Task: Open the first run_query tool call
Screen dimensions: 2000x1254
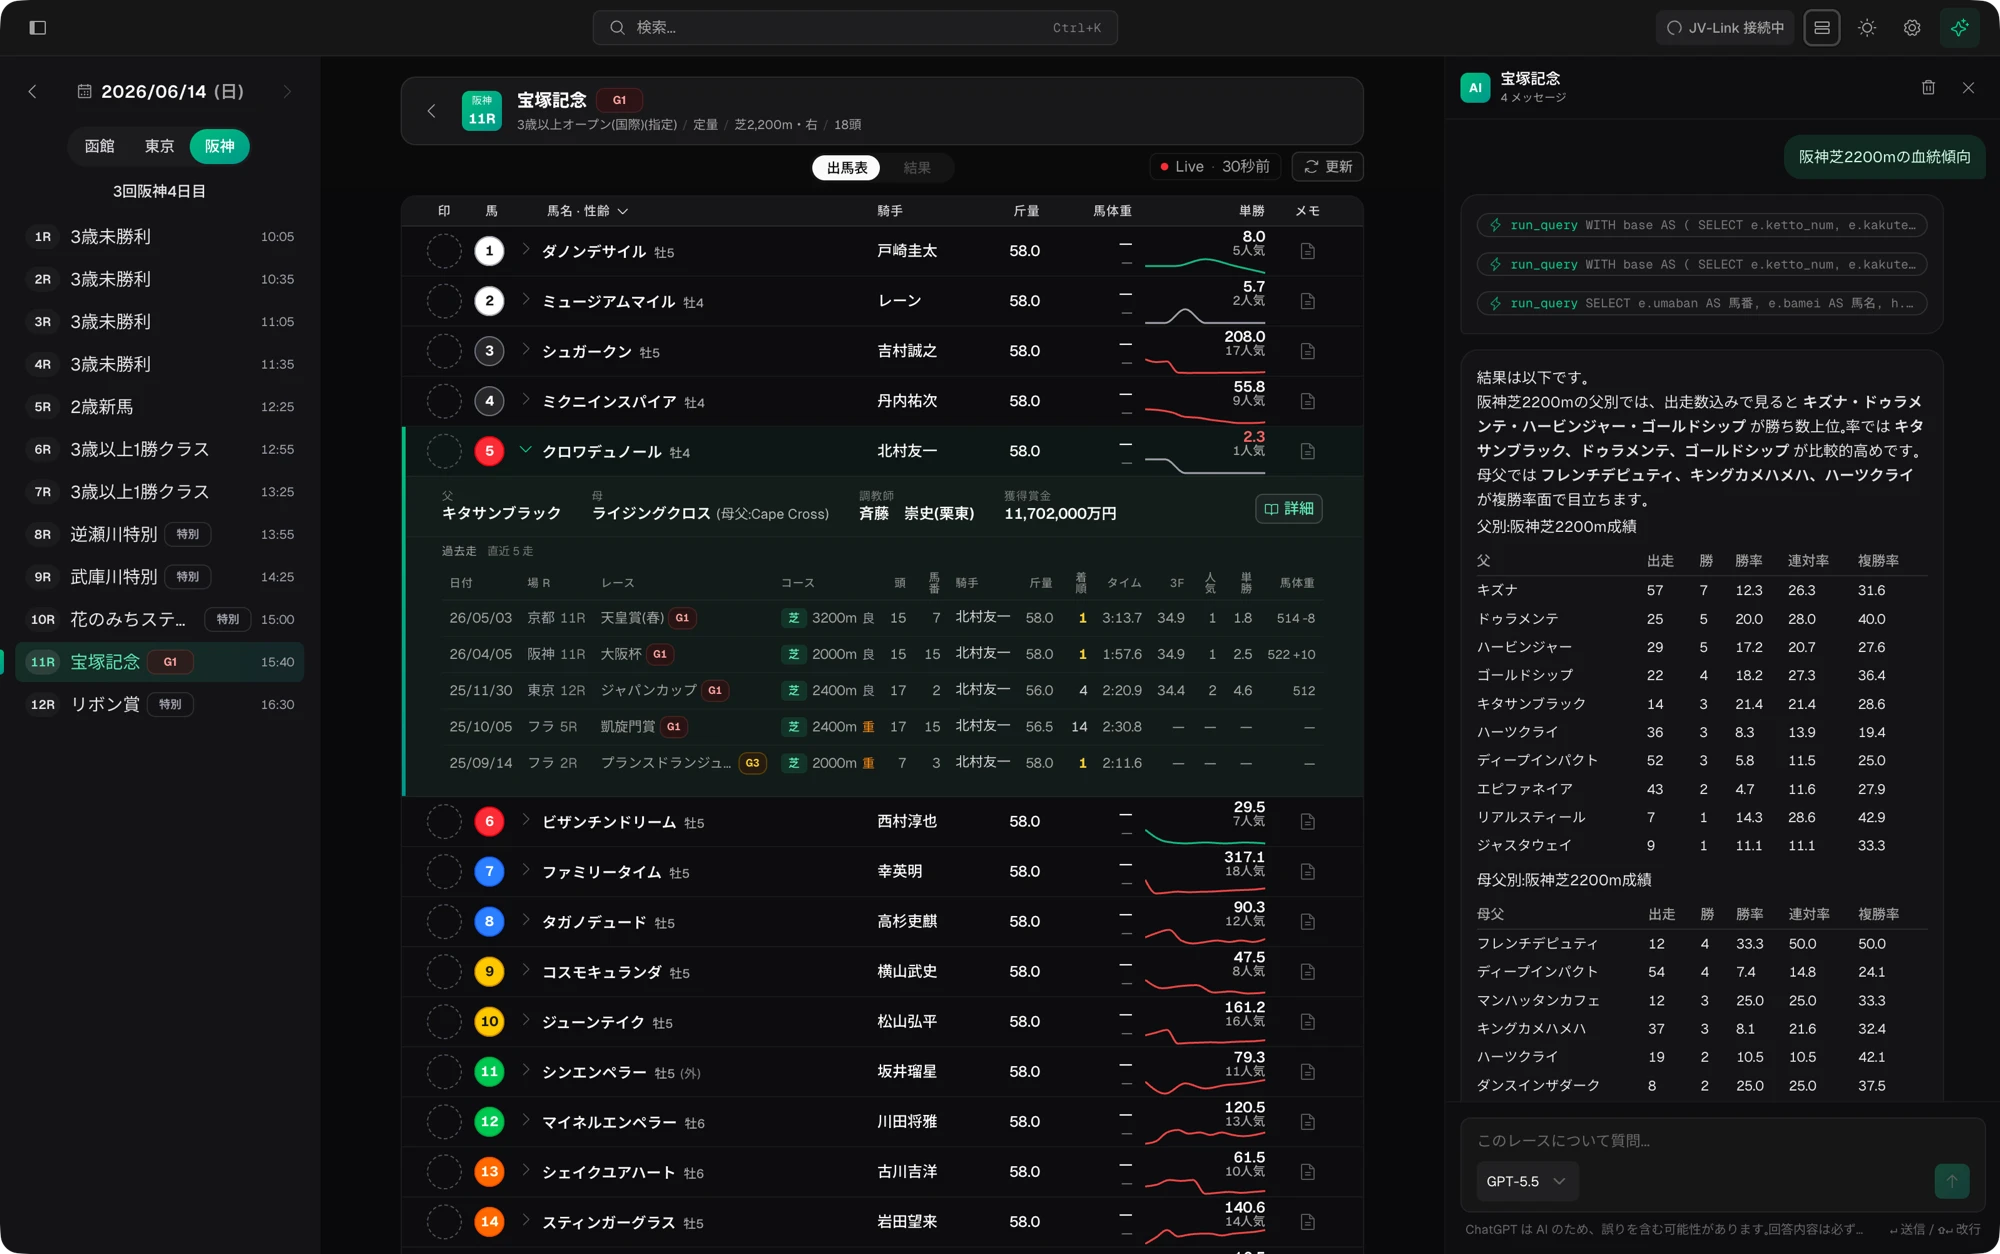Action: click(x=1702, y=225)
